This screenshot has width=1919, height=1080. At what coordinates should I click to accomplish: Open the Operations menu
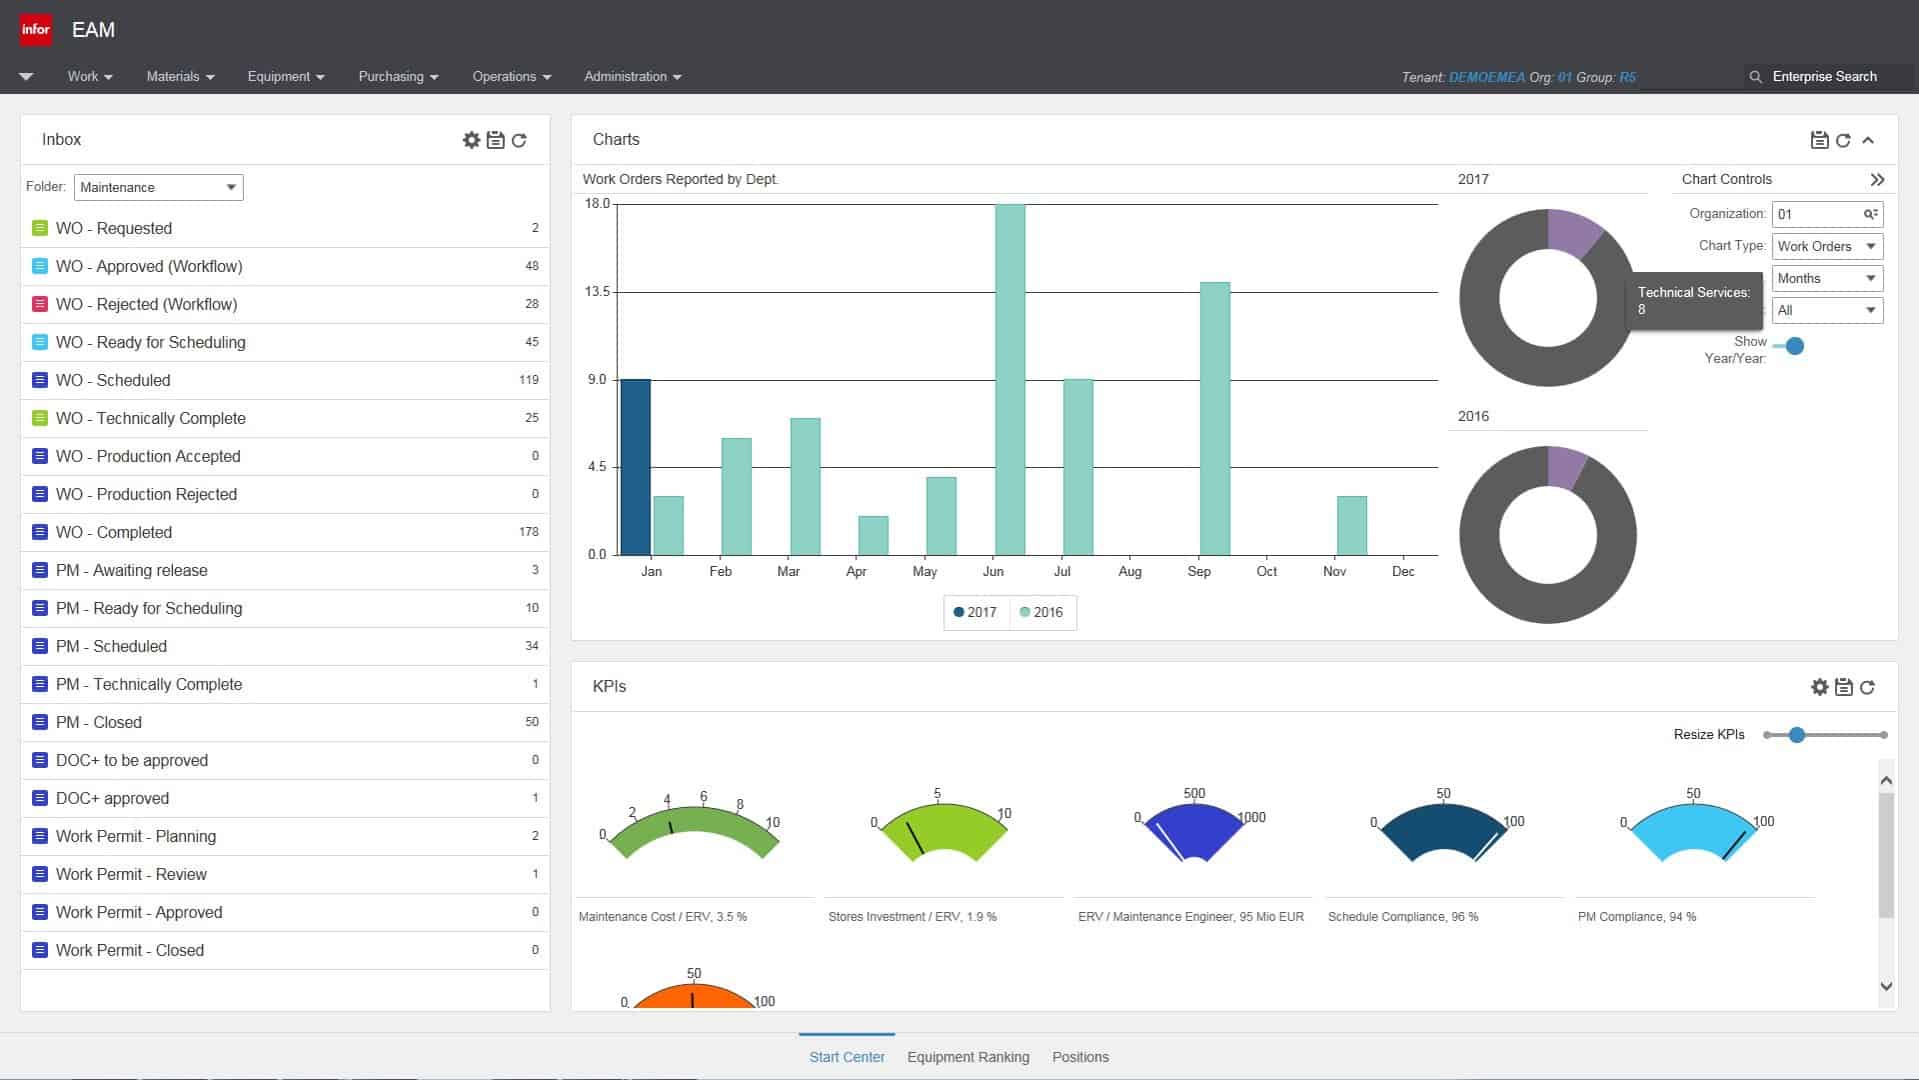coord(511,76)
